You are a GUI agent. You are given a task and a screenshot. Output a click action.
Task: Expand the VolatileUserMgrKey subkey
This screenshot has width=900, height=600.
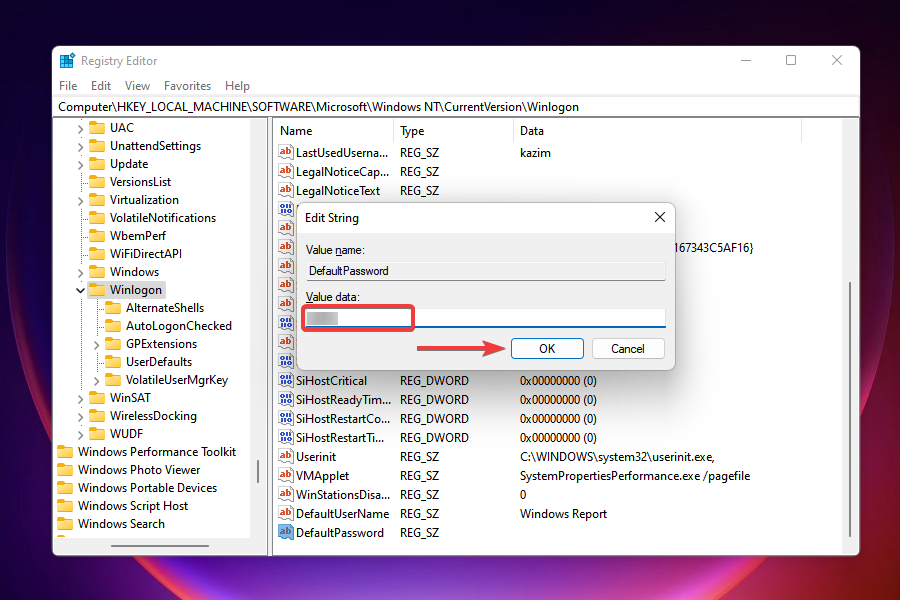pos(96,381)
